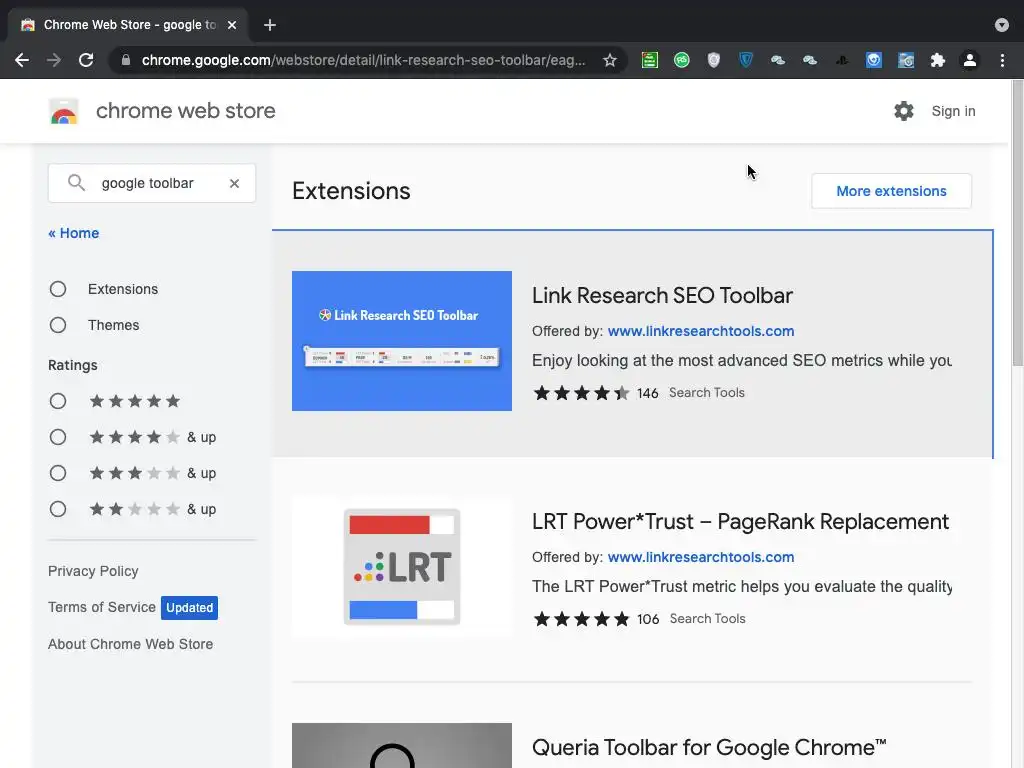Open linkresearchtools.com link under LRT Power*Trust
1024x768 pixels.
(x=701, y=557)
